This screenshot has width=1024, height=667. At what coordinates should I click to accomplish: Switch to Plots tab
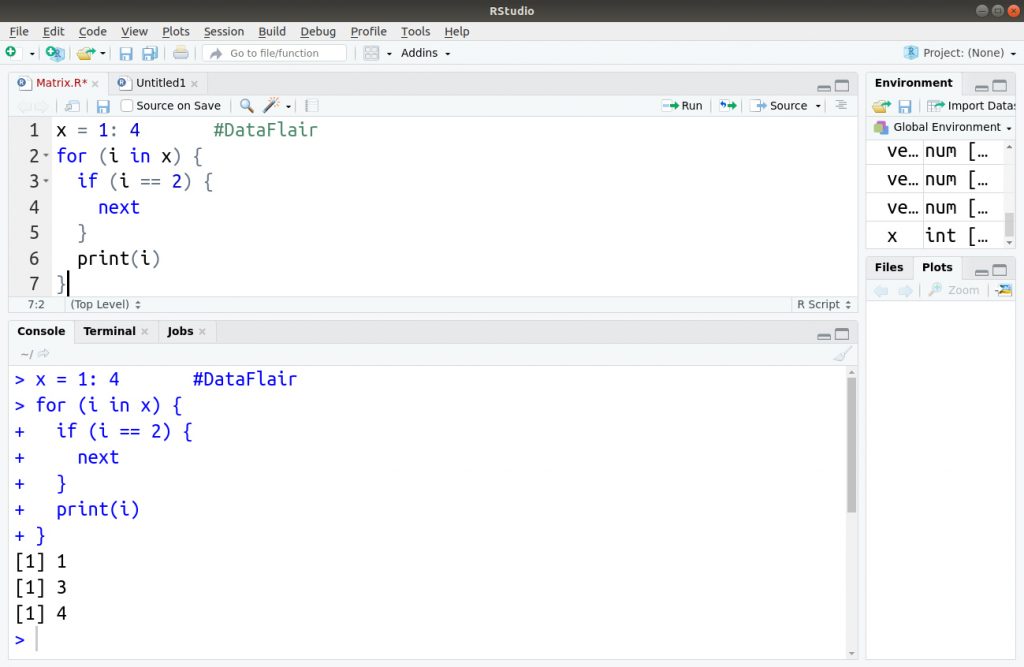[937, 267]
